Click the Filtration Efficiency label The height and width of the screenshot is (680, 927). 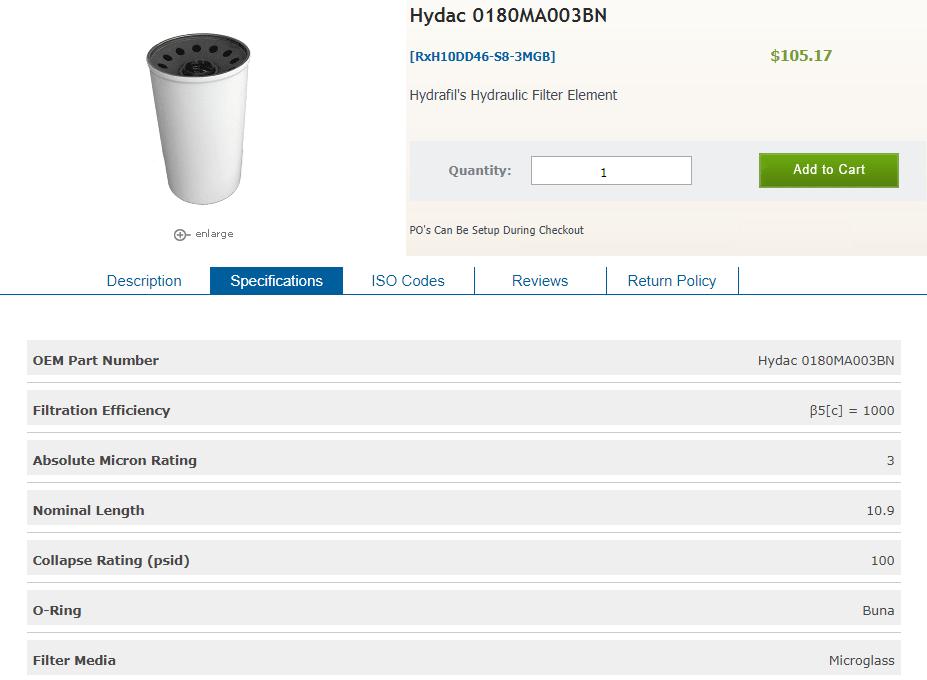pos(101,410)
